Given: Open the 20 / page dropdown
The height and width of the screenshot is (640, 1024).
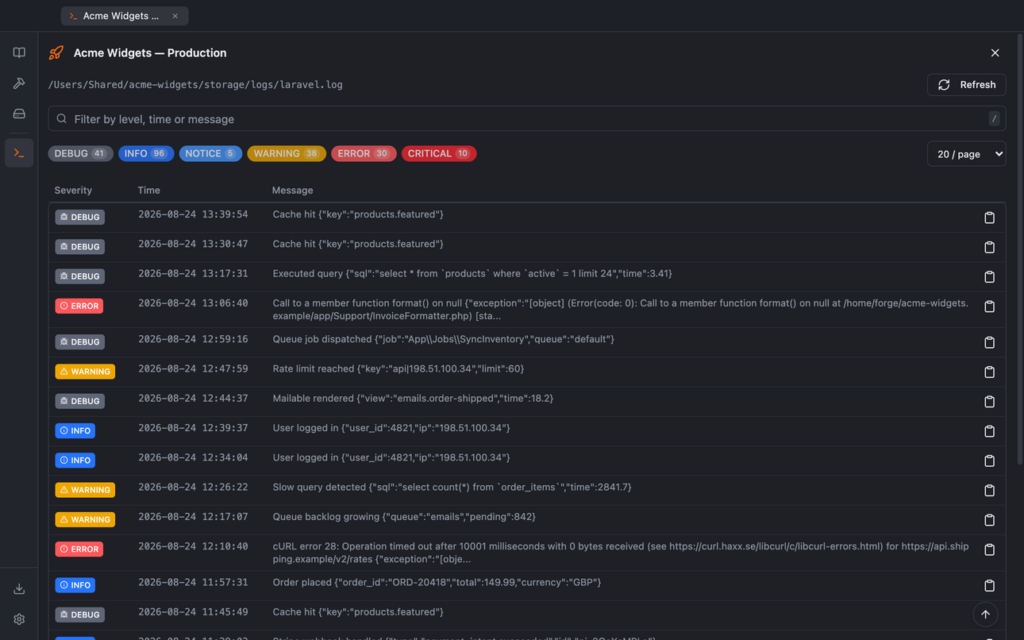Looking at the screenshot, I should pos(967,154).
